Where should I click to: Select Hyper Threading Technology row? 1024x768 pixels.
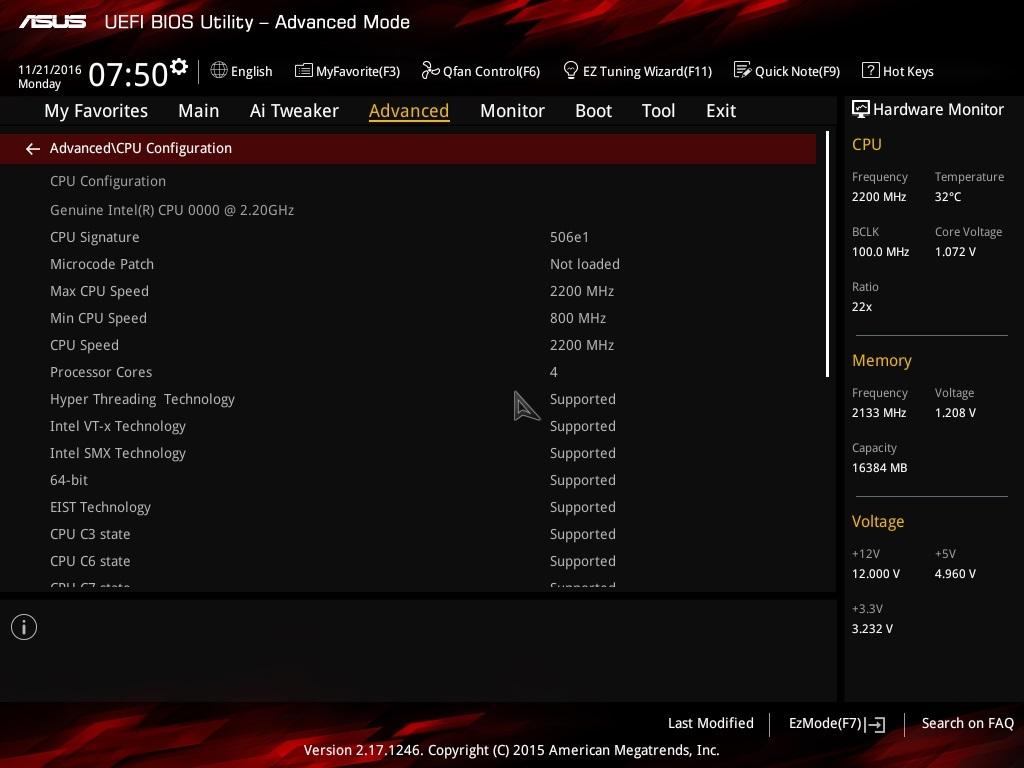[x=408, y=399]
